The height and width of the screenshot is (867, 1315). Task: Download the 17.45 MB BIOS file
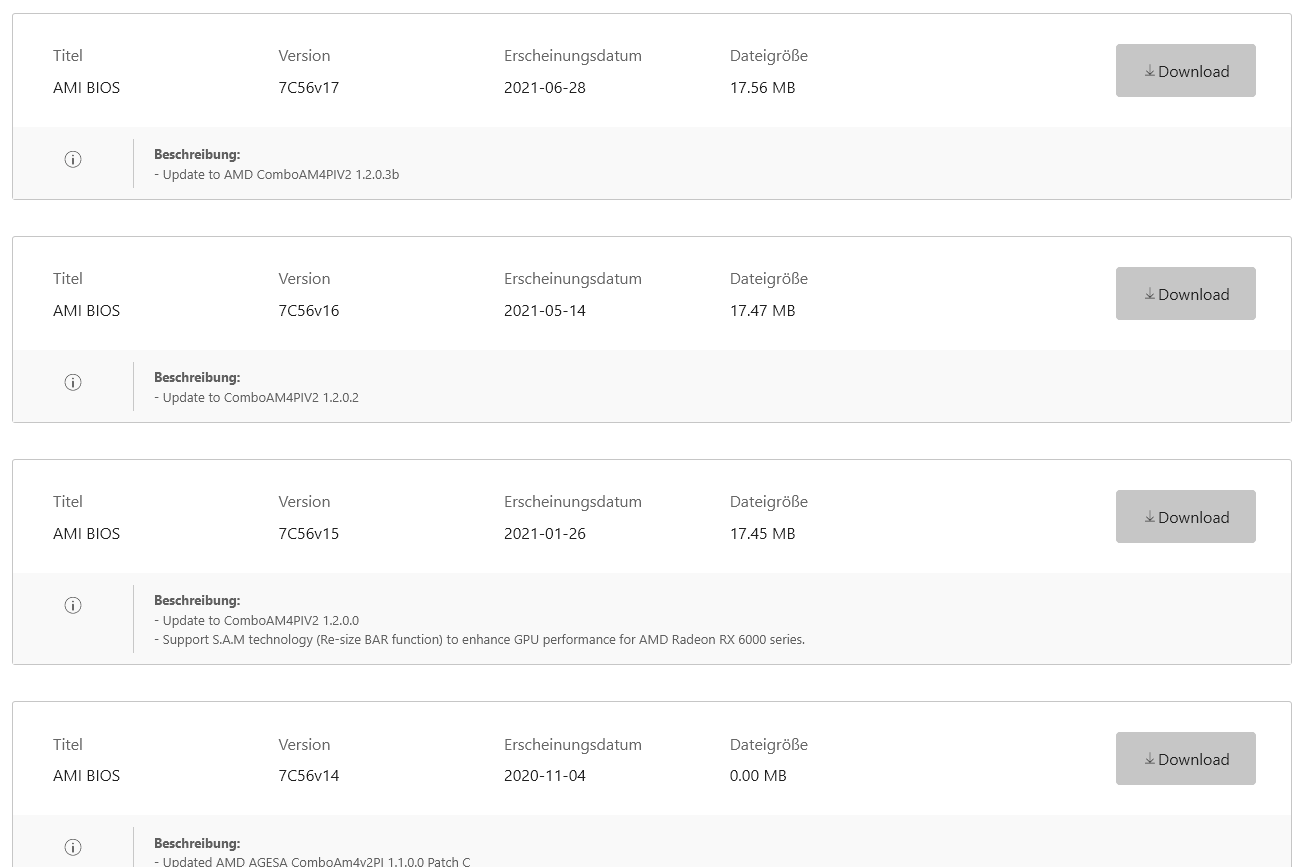click(1185, 517)
